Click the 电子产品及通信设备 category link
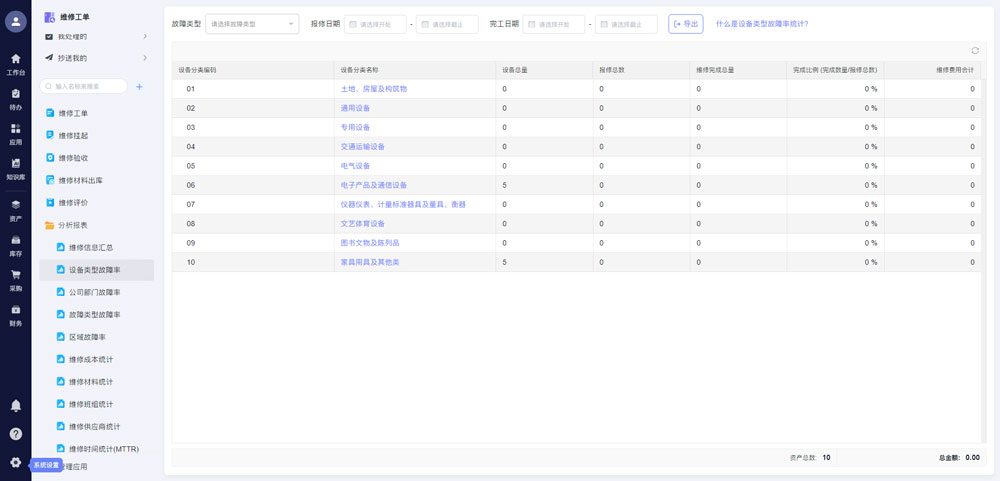The height and width of the screenshot is (481, 1000). (373, 185)
